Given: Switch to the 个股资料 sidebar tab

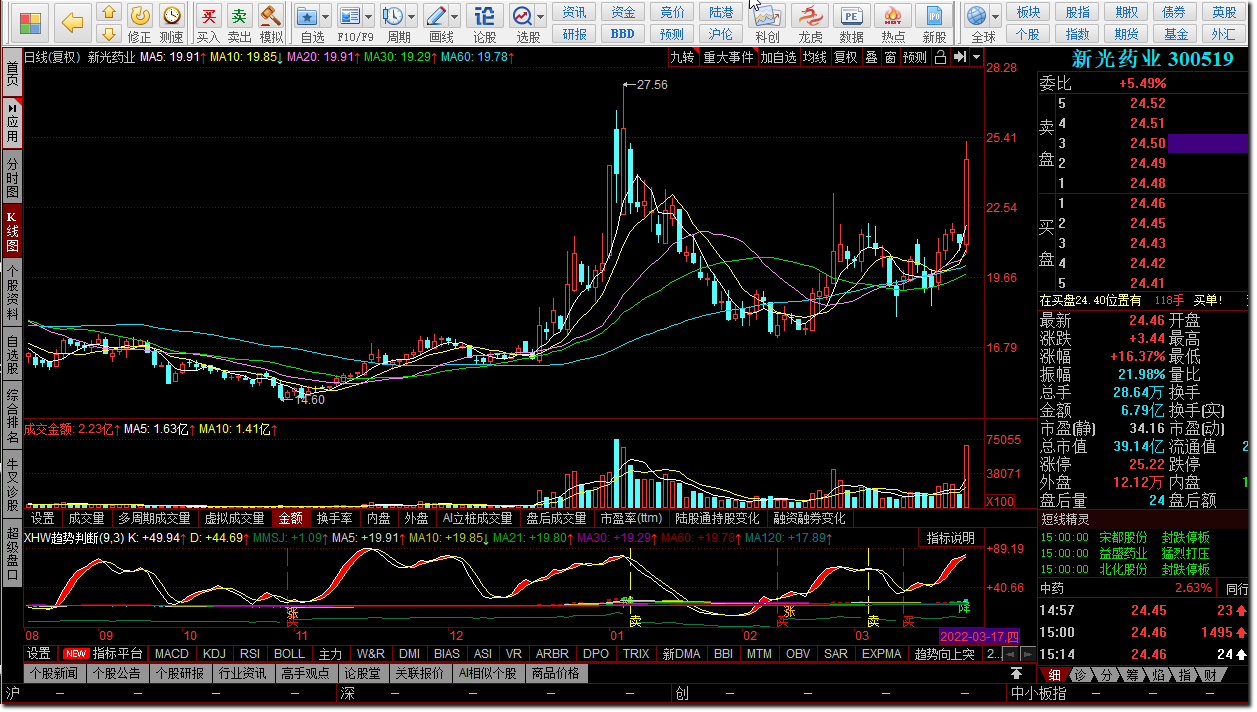Looking at the screenshot, I should [12, 291].
